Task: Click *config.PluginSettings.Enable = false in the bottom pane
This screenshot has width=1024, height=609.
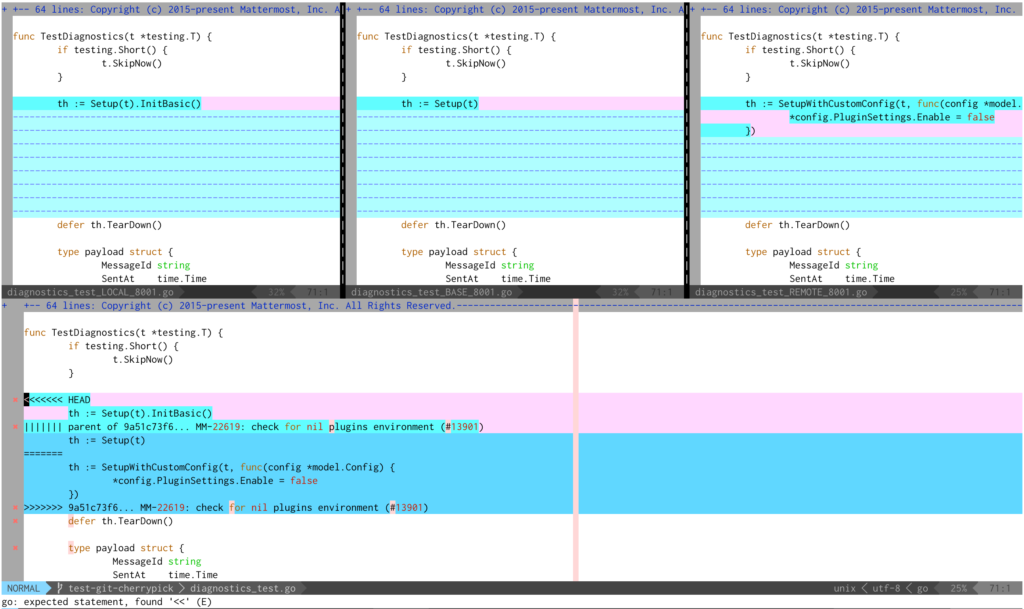Action: click(x=215, y=480)
